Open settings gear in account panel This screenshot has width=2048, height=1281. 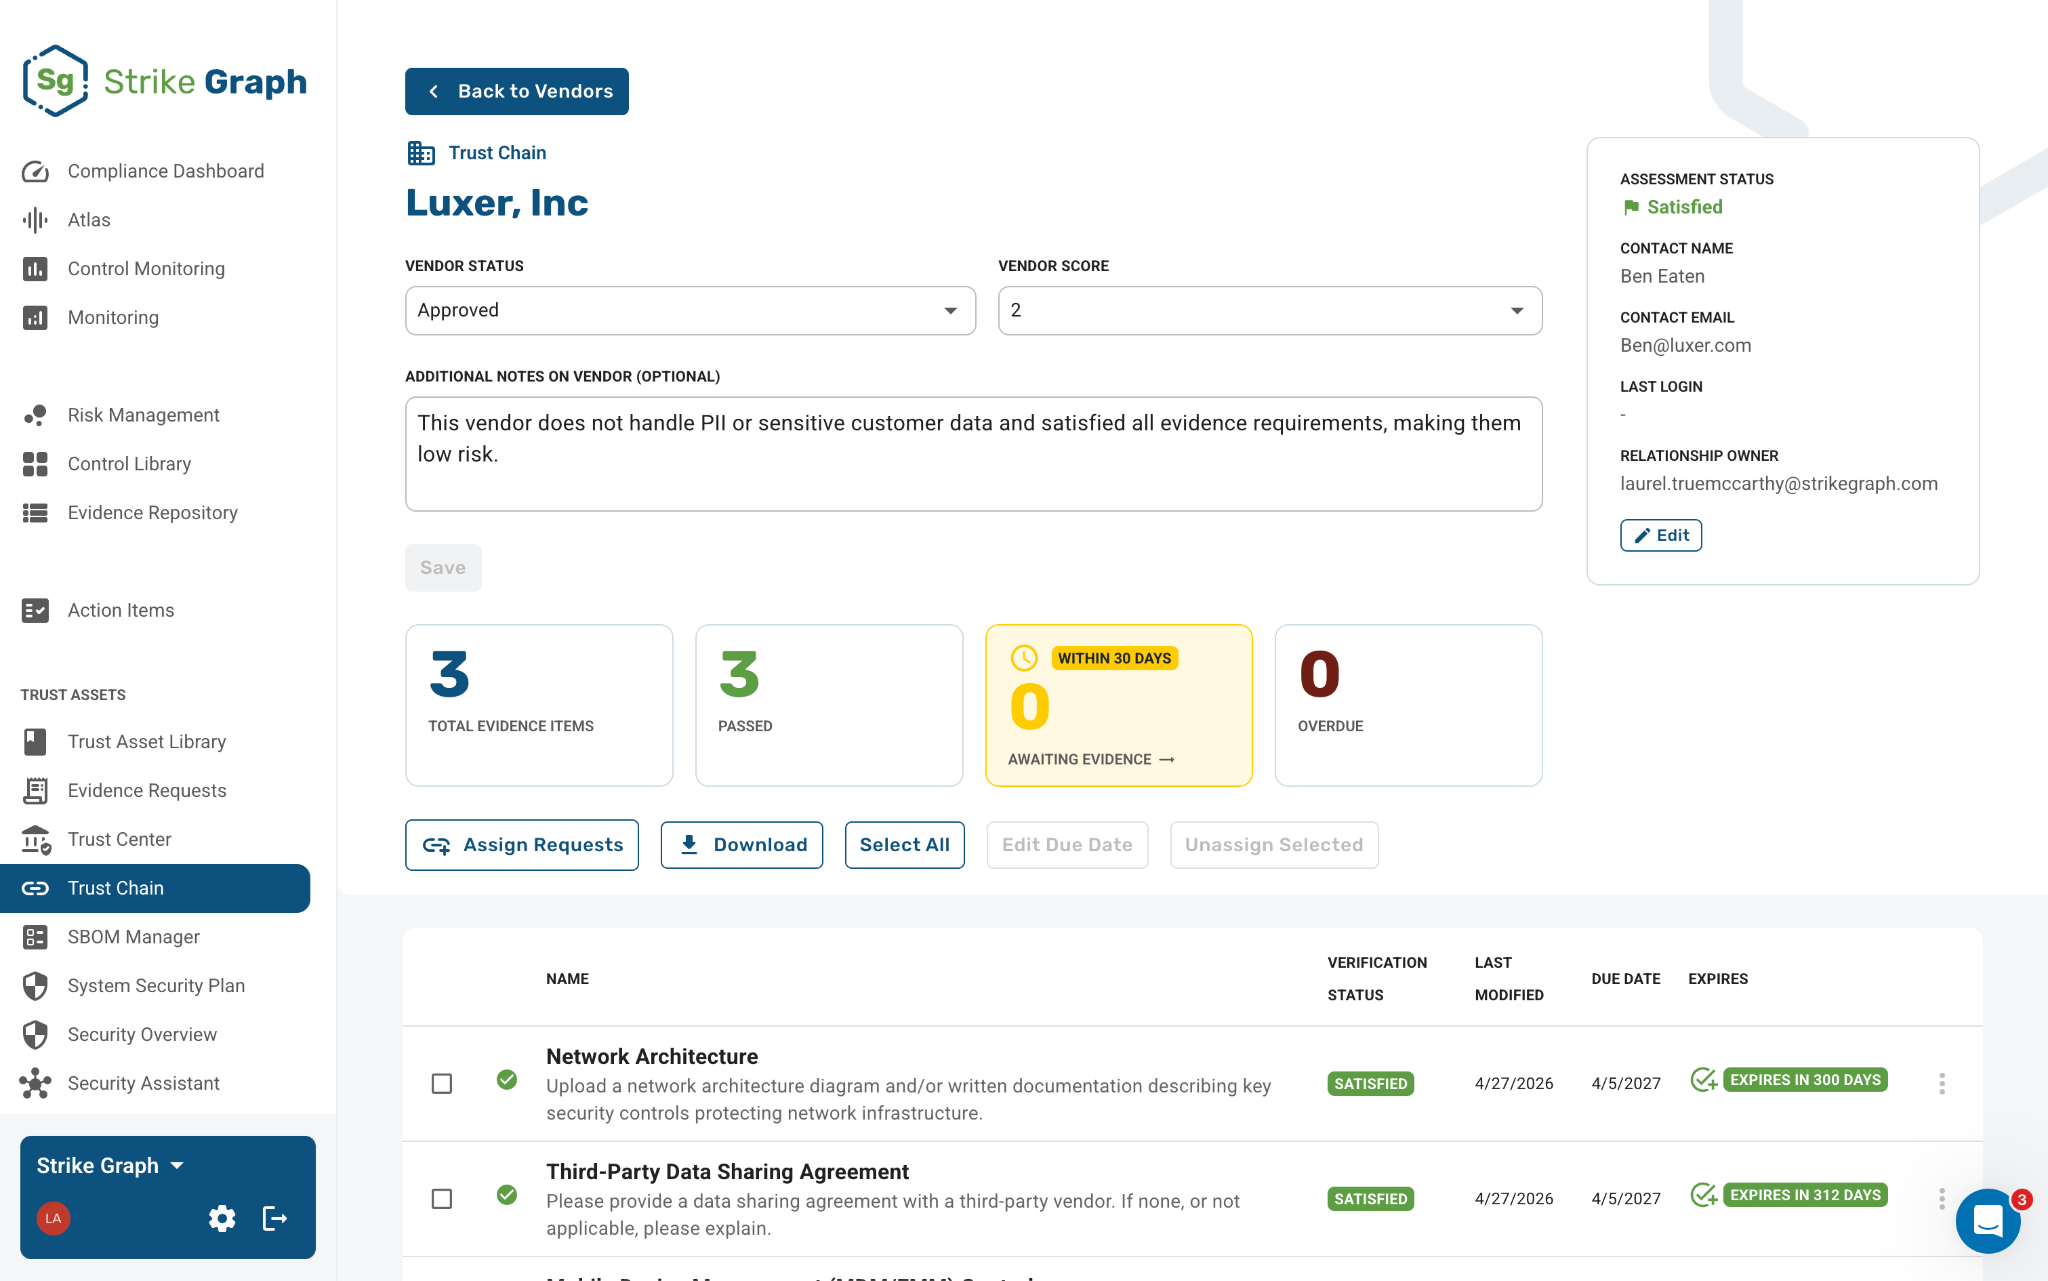(222, 1218)
